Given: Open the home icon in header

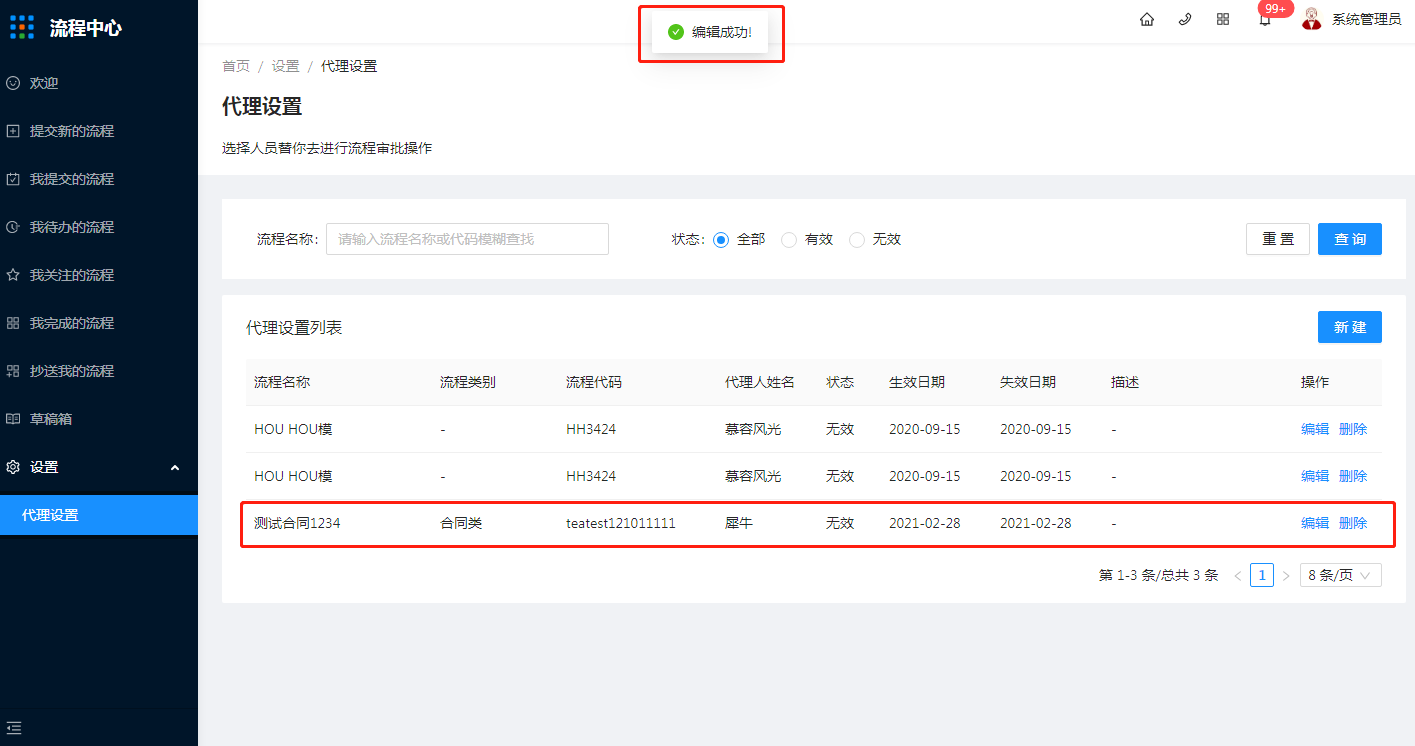Looking at the screenshot, I should pos(1147,19).
